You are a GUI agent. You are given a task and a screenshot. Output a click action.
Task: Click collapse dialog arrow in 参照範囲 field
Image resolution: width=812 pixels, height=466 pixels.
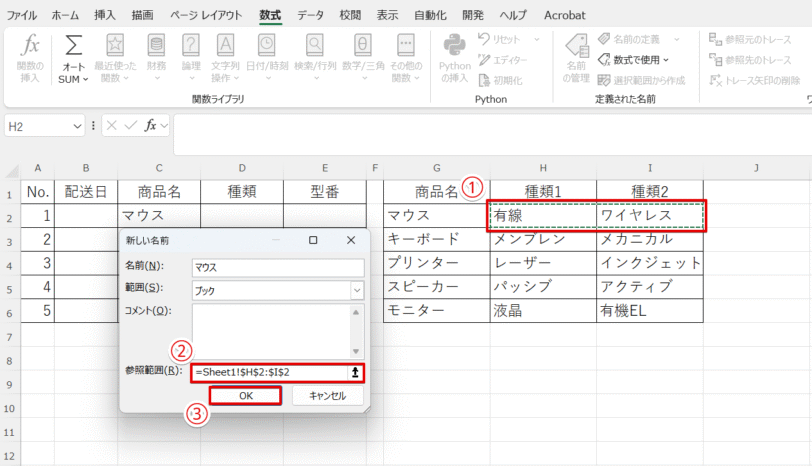click(355, 372)
